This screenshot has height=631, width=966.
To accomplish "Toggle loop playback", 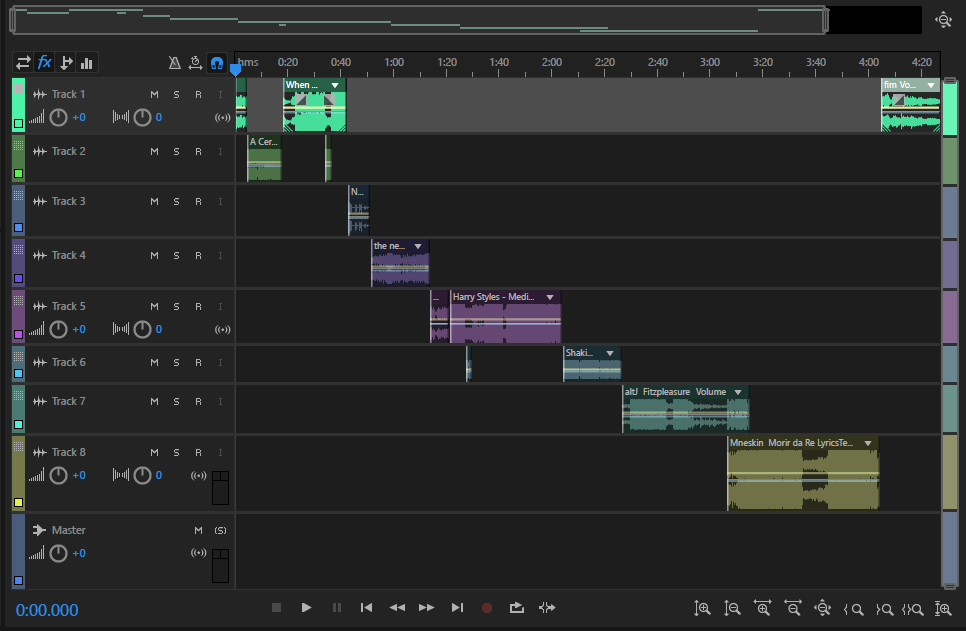I will pyautogui.click(x=516, y=607).
